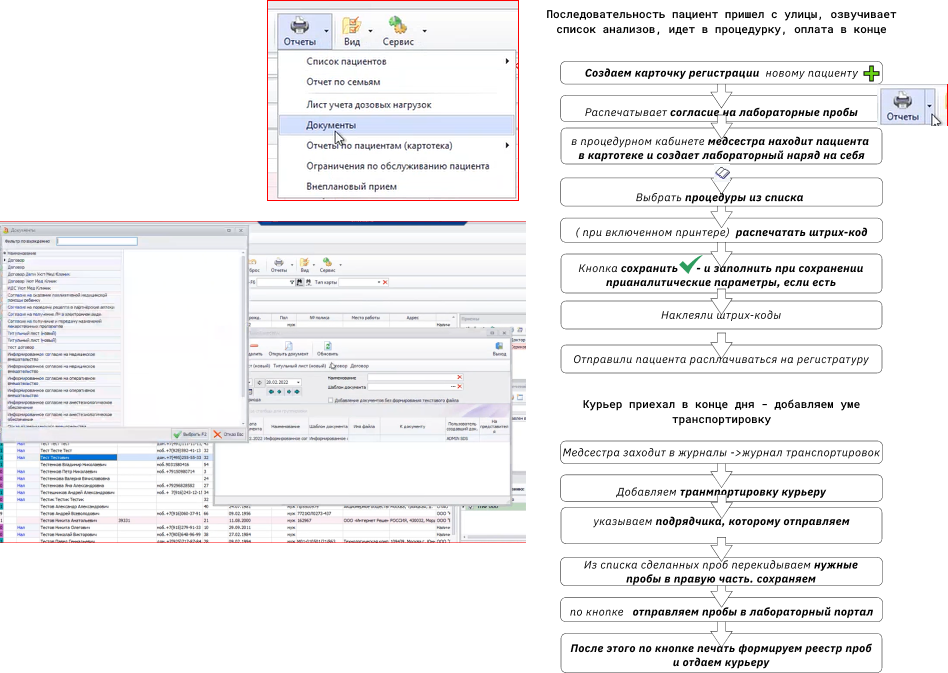This screenshot has height=673, width=948.
Task: Clear Шаблон документа with red X
Action: pos(459,386)
